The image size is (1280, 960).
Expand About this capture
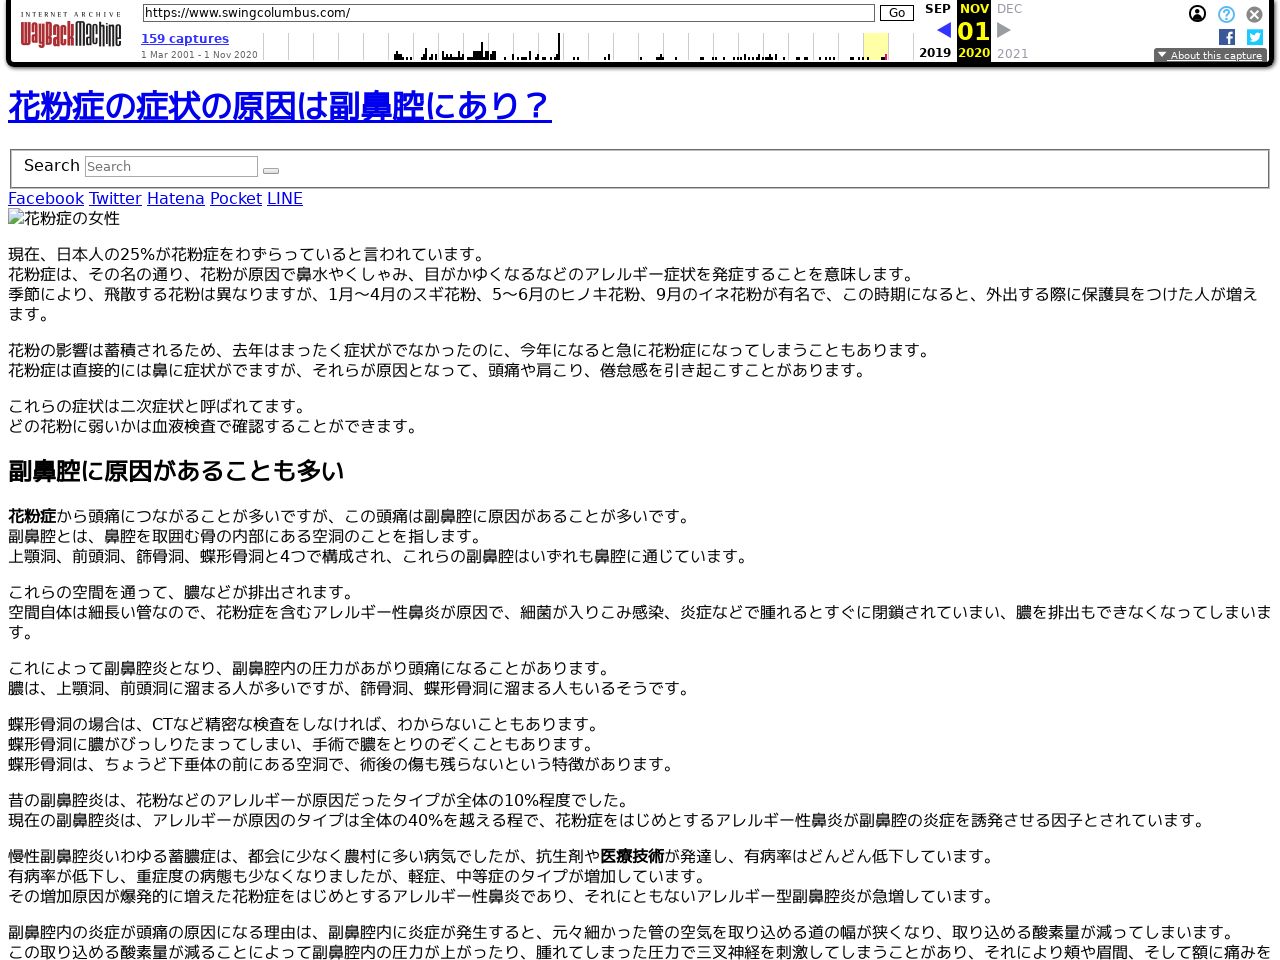click(x=1210, y=56)
